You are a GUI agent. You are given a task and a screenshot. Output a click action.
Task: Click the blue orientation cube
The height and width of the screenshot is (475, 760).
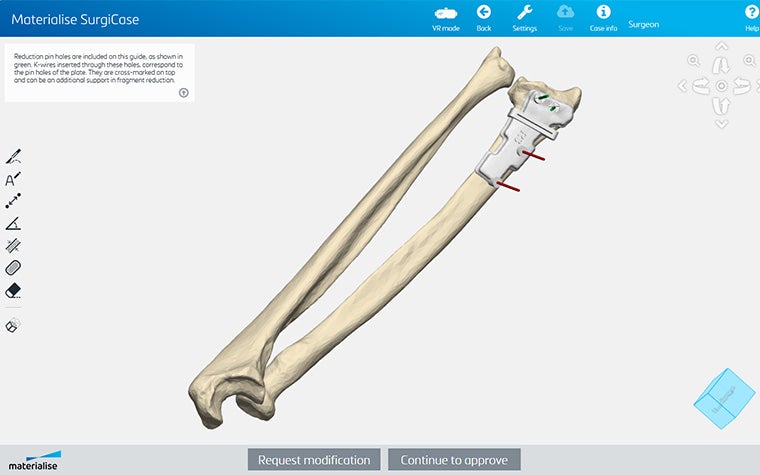tap(724, 398)
